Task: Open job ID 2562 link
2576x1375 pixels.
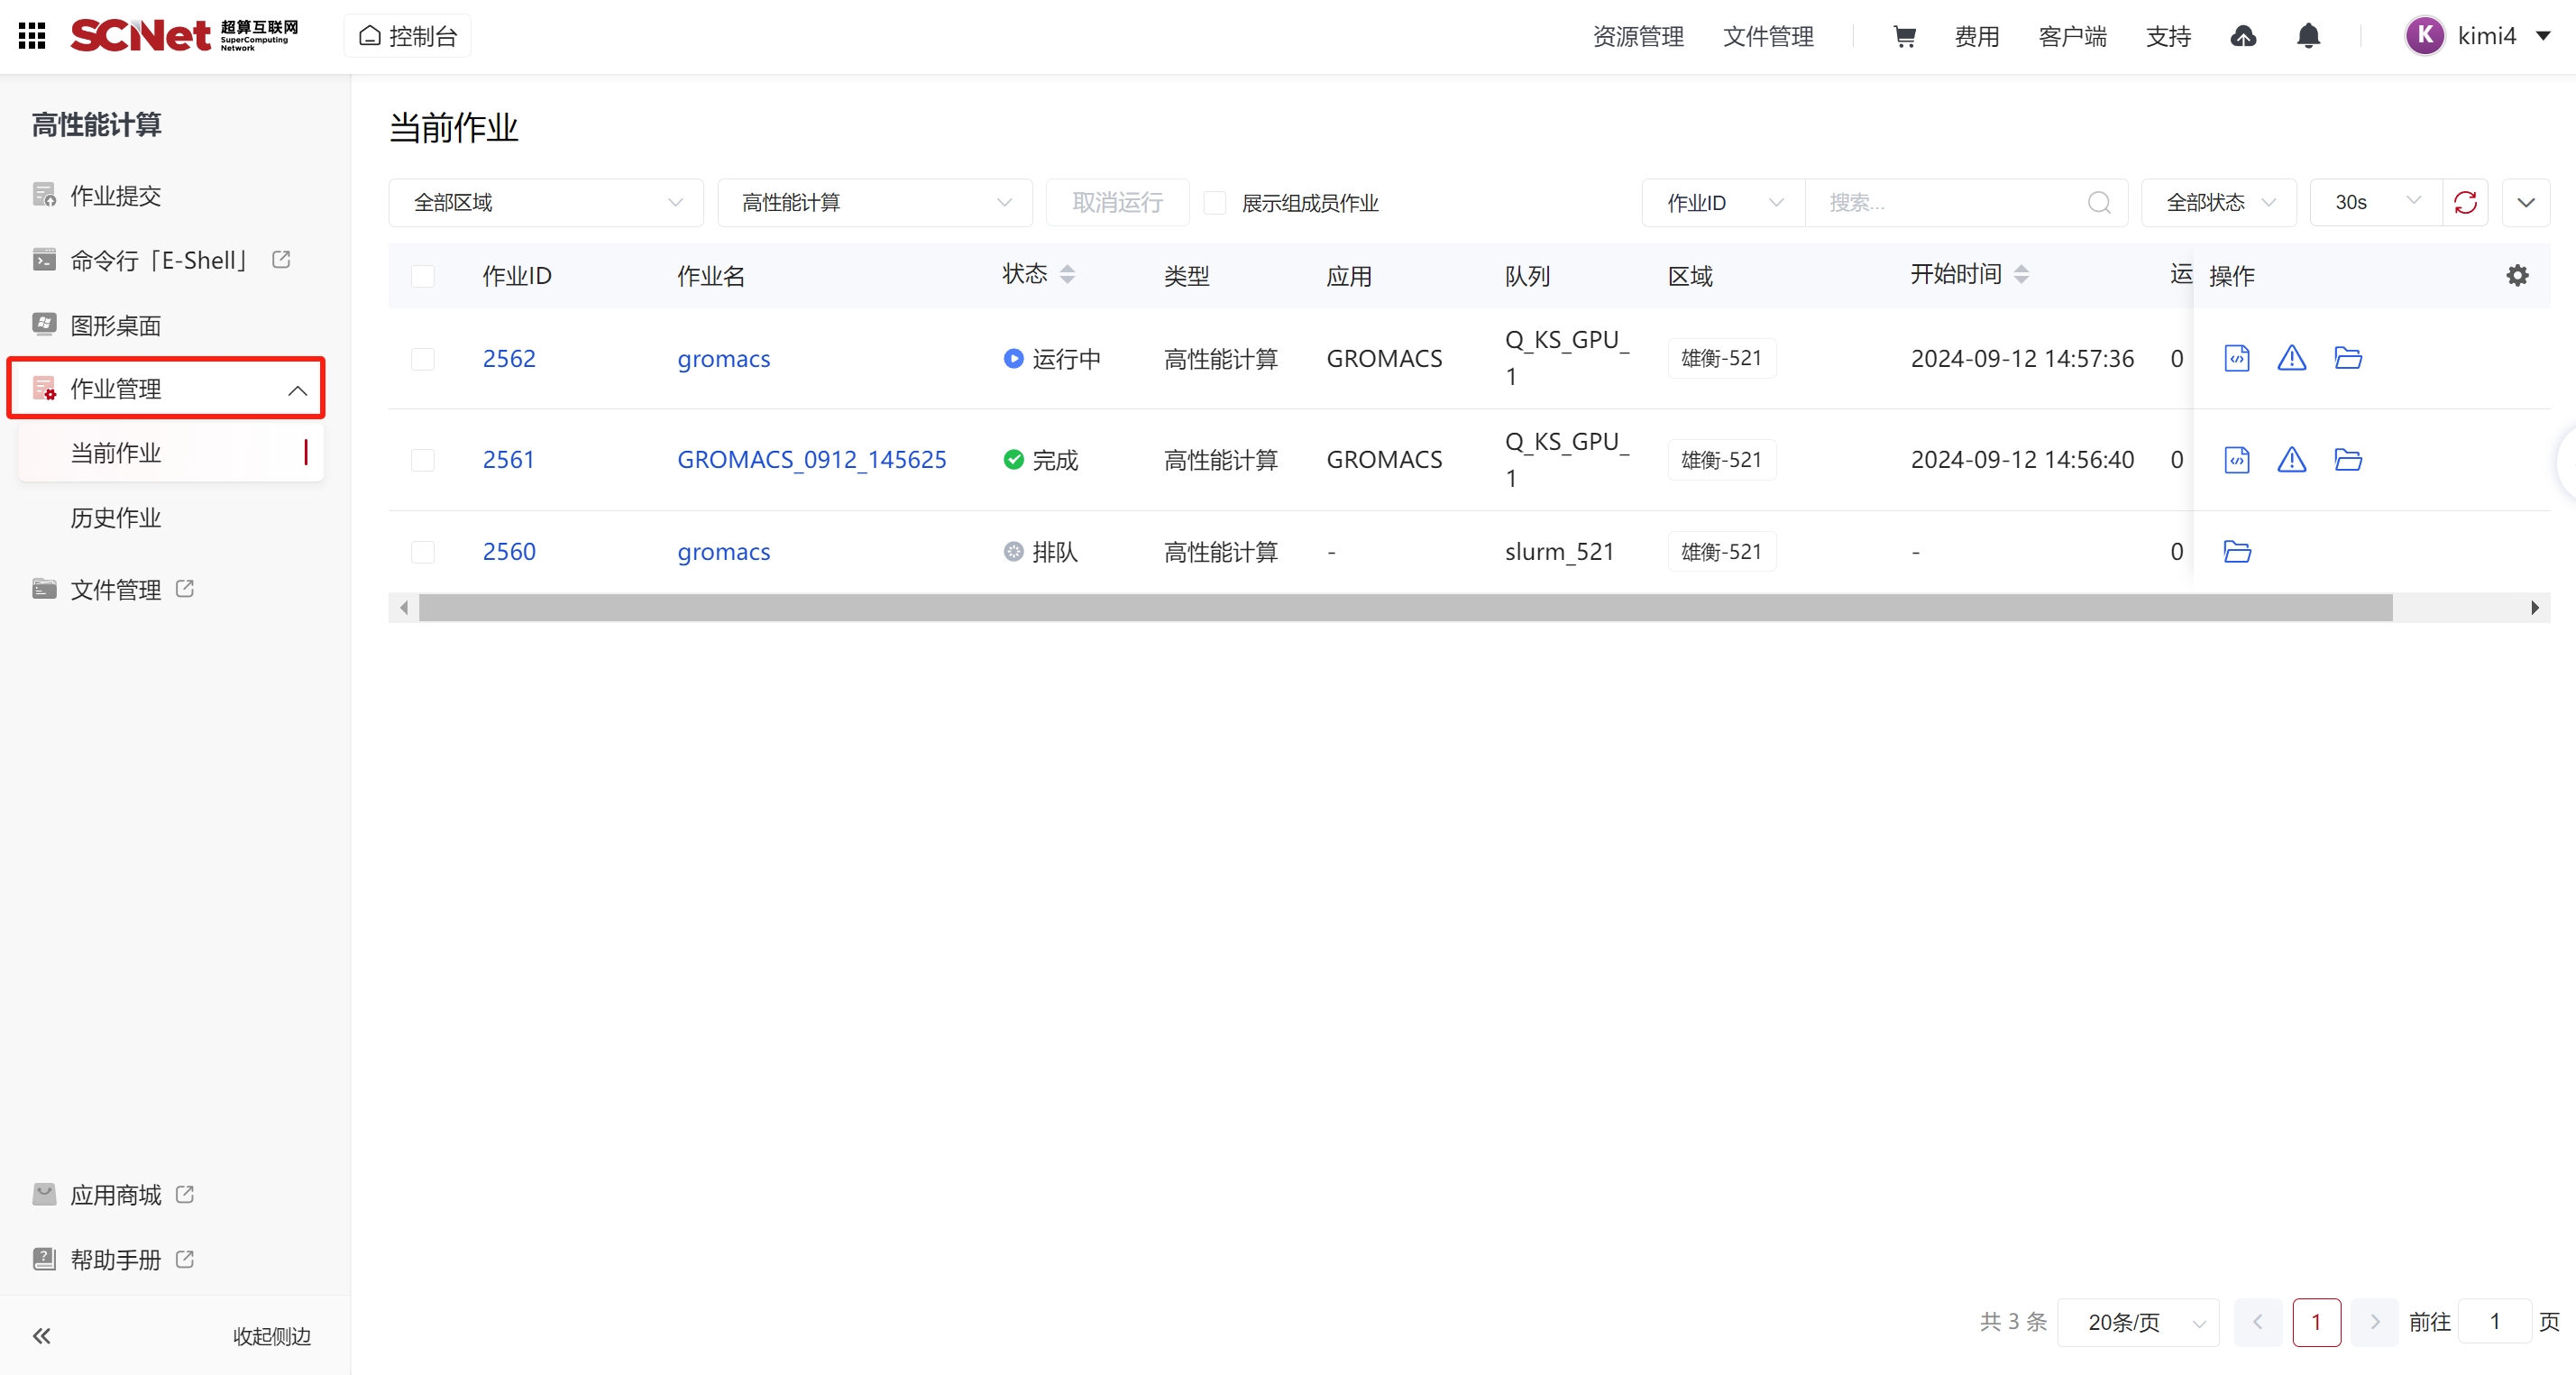Action: click(x=509, y=359)
